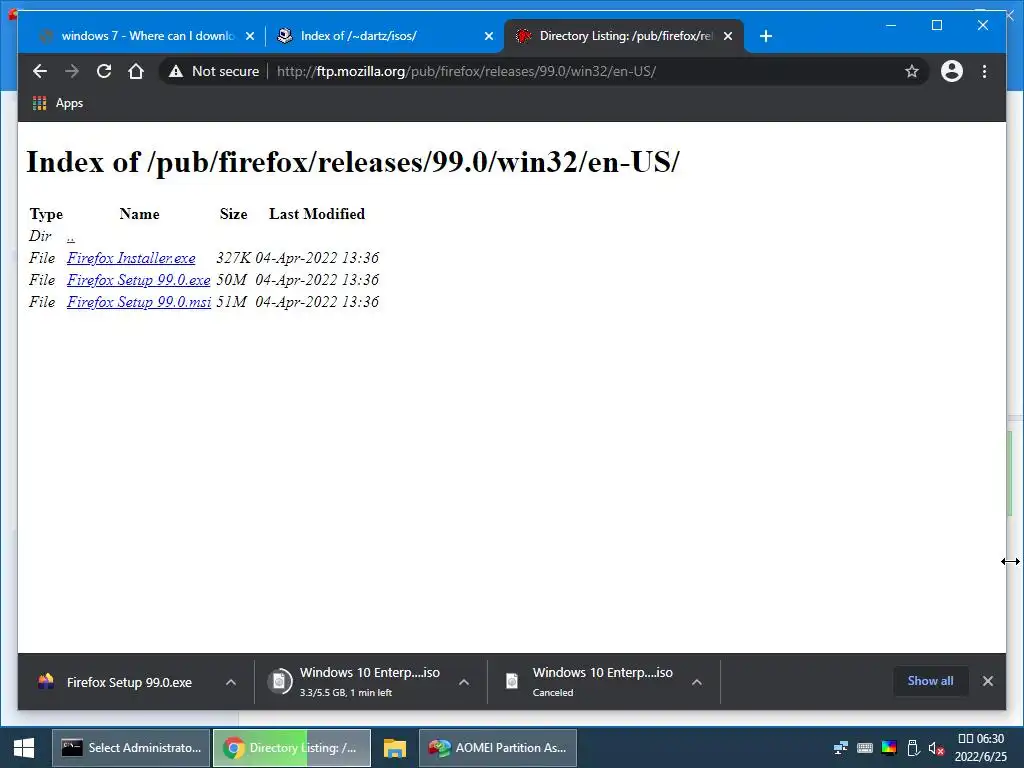The width and height of the screenshot is (1024, 768).
Task: Reload the current page
Action: [x=104, y=71]
